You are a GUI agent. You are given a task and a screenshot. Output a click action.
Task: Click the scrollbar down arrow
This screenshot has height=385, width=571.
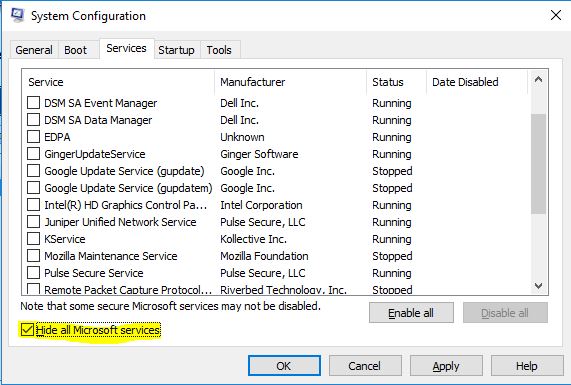point(538,286)
